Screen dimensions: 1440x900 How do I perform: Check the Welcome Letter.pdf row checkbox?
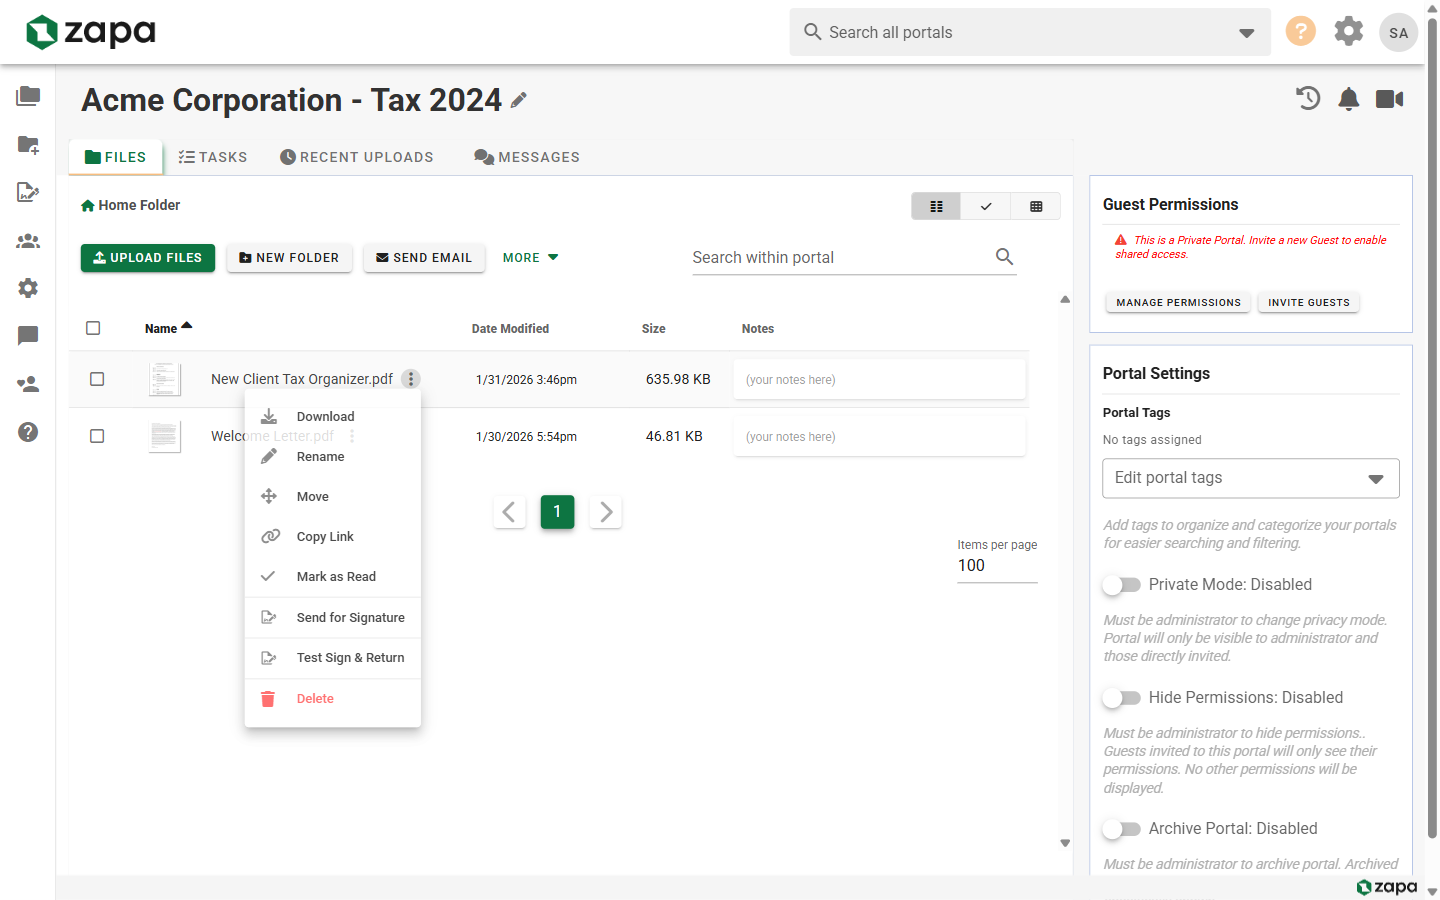[97, 436]
